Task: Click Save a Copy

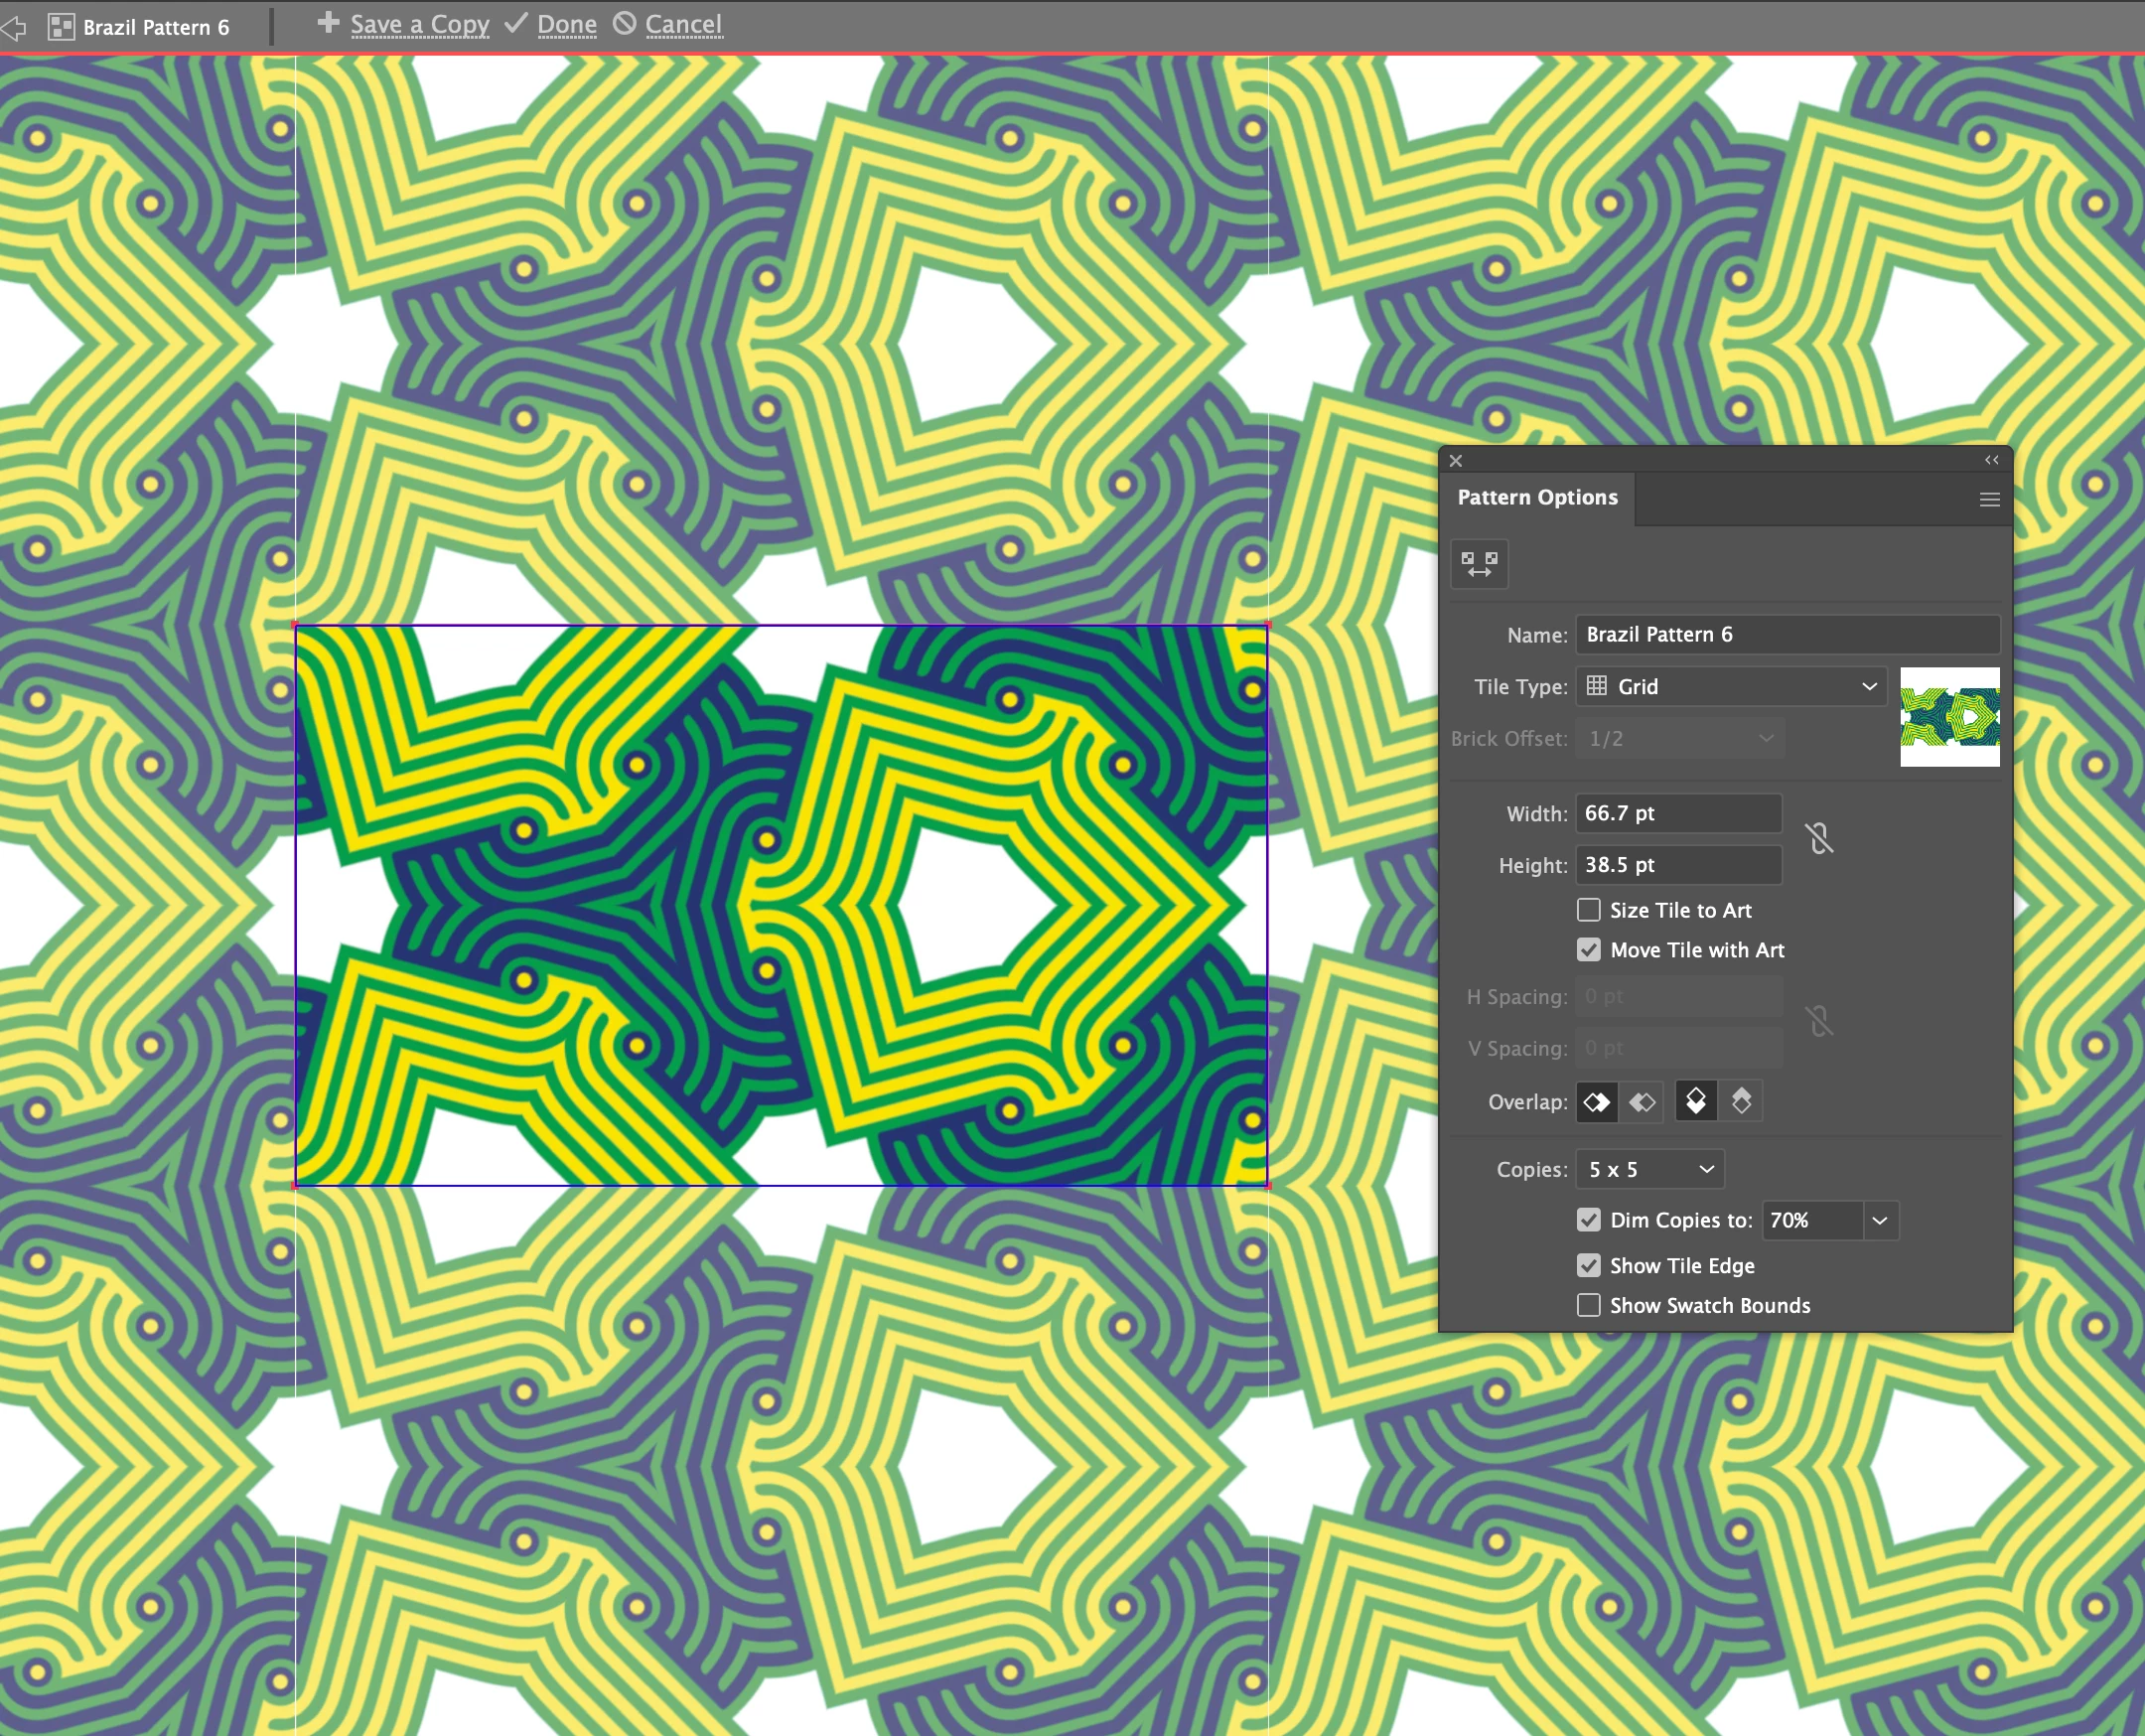Action: (418, 24)
